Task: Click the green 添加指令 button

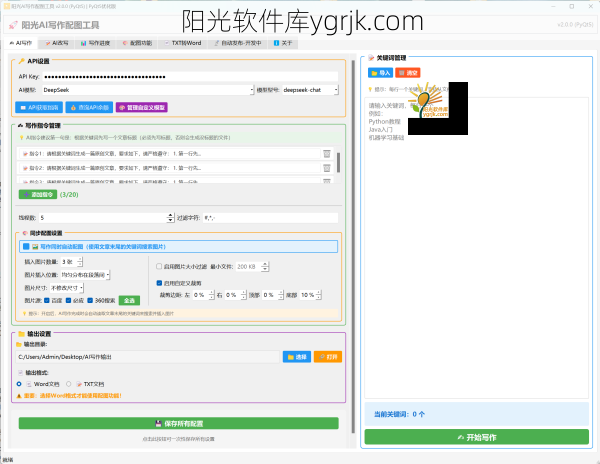Action: (38, 194)
